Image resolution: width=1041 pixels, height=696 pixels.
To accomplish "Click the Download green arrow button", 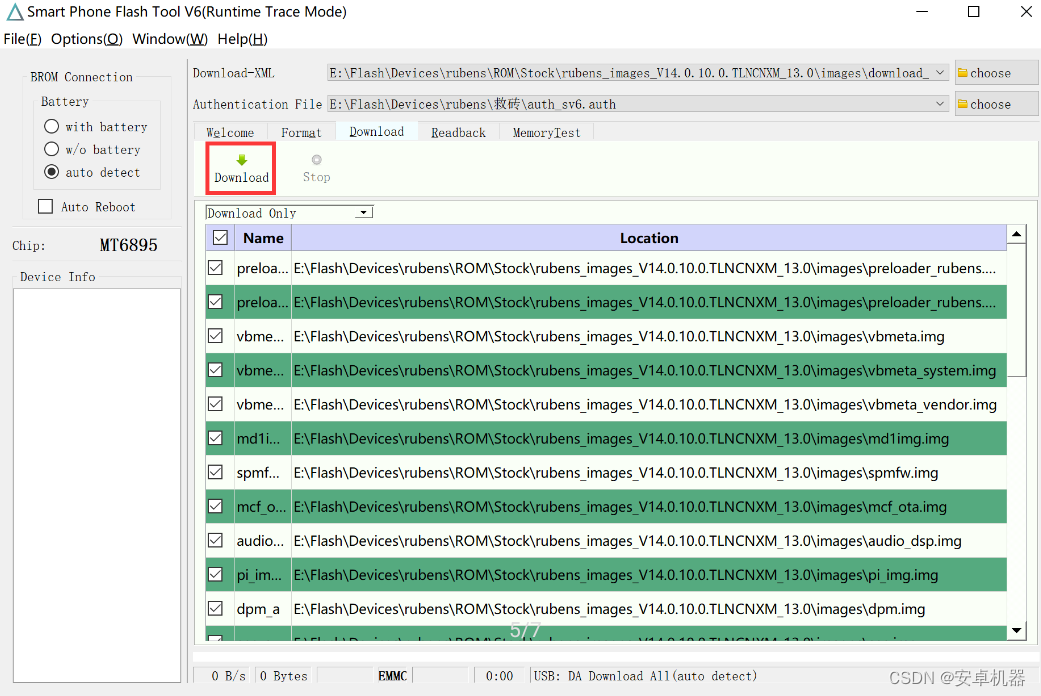I will coord(241,168).
